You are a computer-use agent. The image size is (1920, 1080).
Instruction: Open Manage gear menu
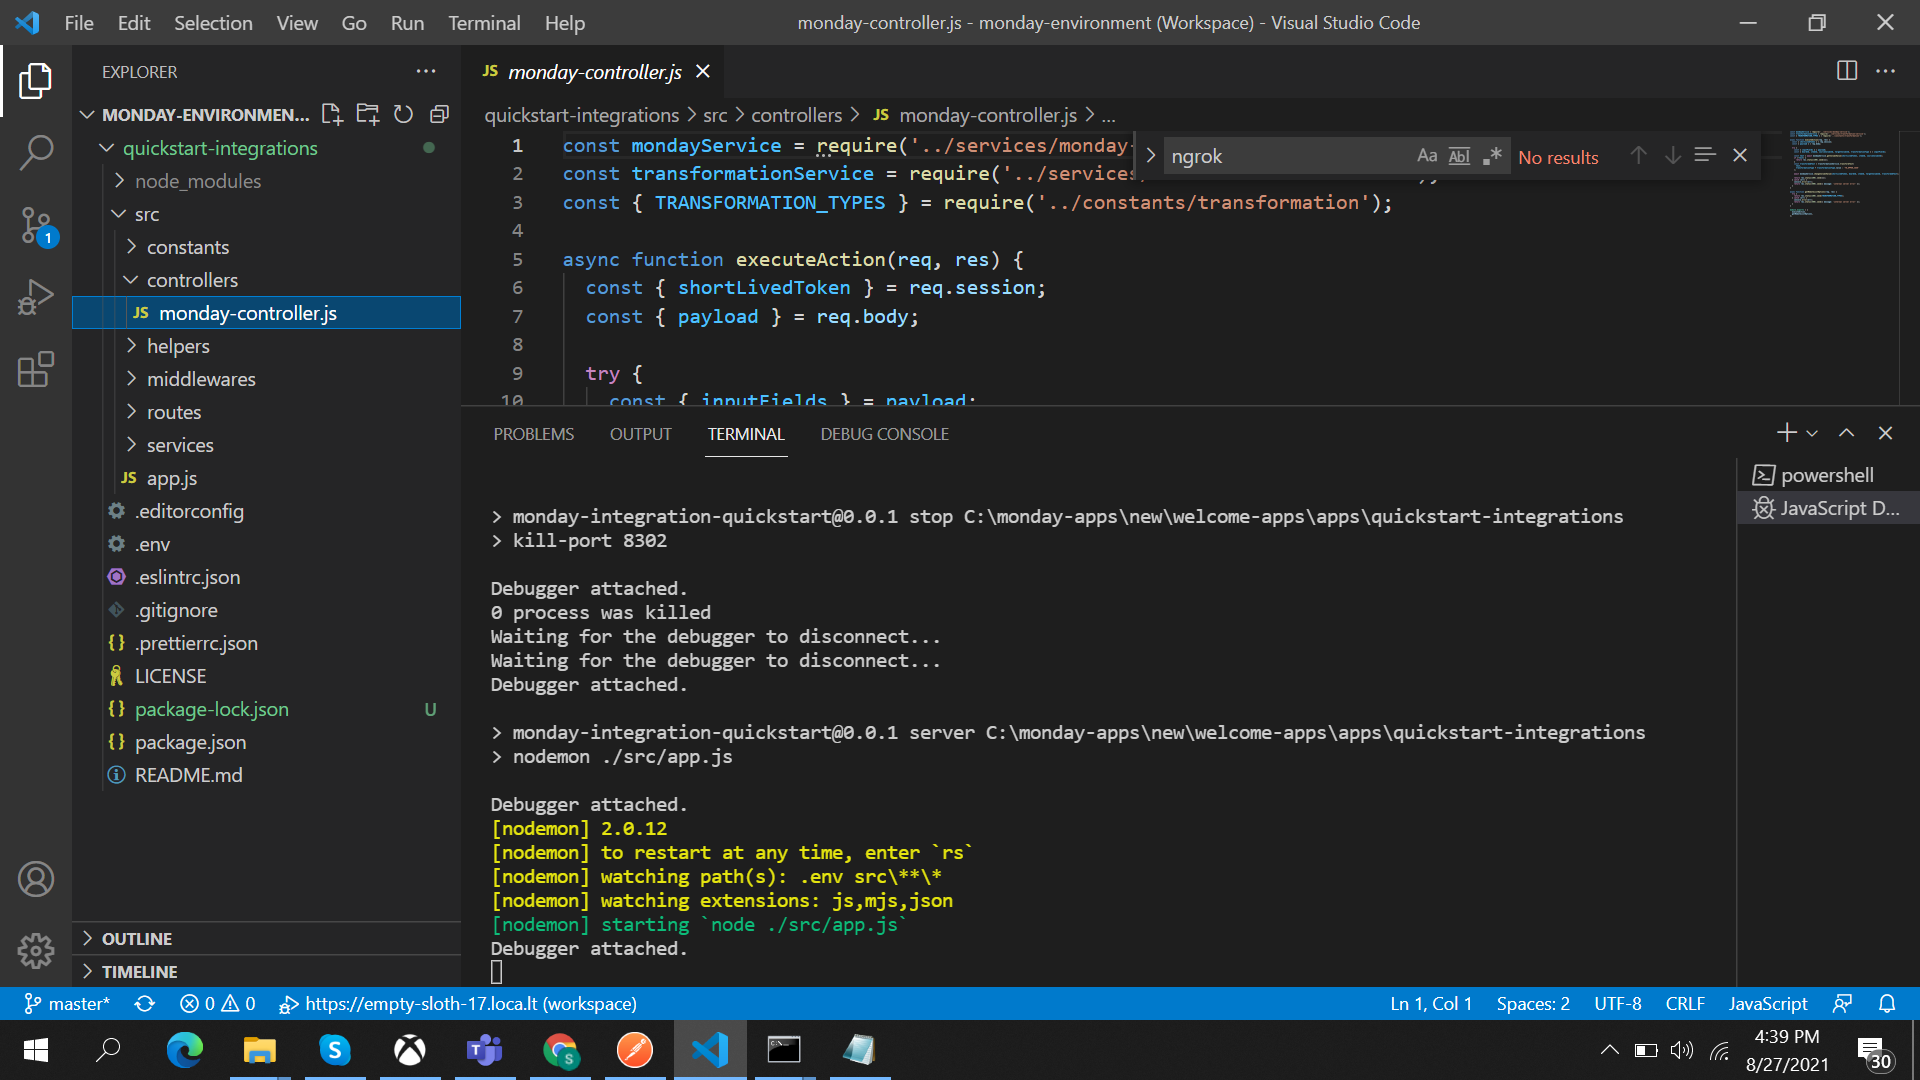click(36, 951)
